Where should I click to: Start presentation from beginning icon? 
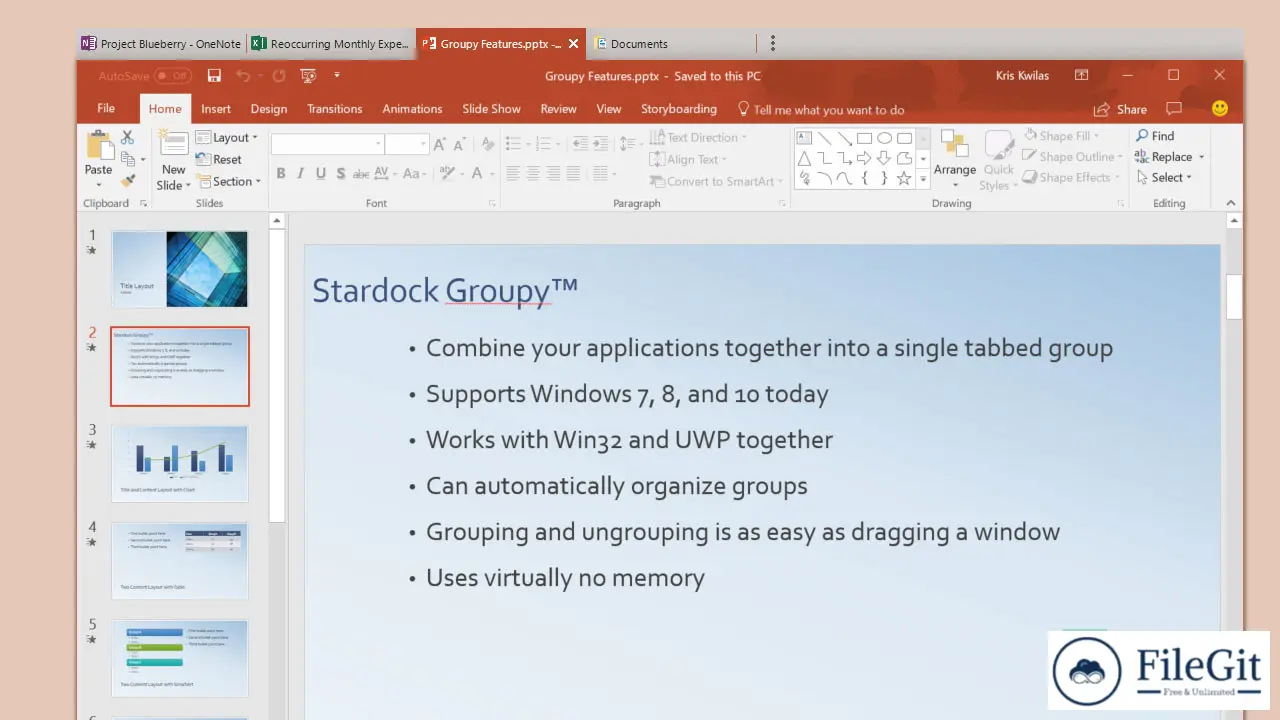[308, 76]
